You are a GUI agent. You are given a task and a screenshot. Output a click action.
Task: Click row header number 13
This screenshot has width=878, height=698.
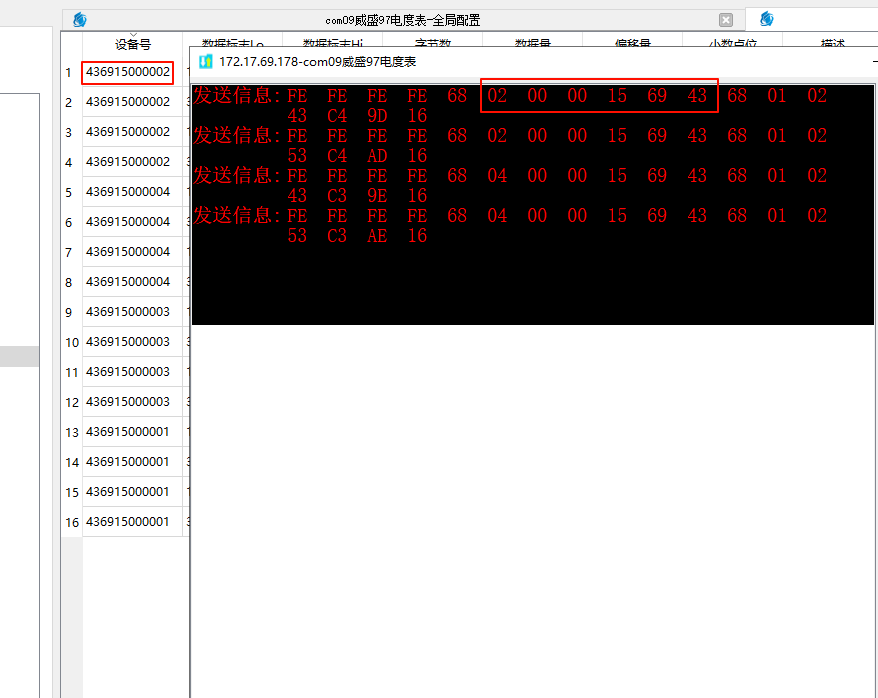pyautogui.click(x=72, y=433)
